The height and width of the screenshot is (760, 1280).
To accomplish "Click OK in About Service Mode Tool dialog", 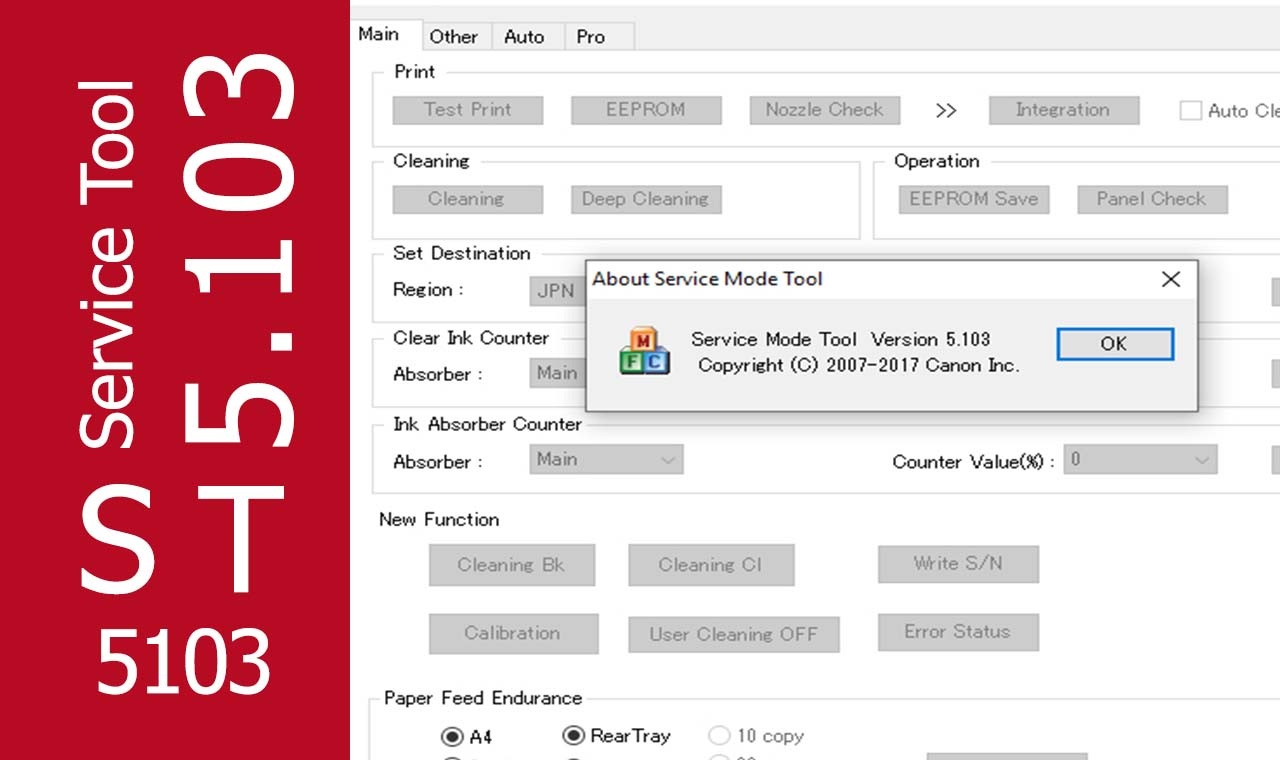I will pos(1114,344).
